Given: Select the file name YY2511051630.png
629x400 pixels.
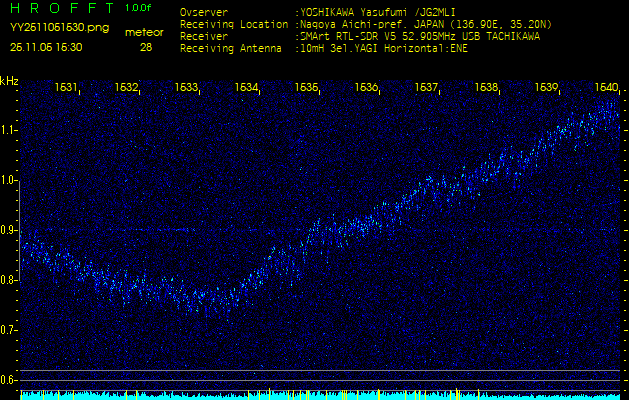Looking at the screenshot, I should click(59, 27).
